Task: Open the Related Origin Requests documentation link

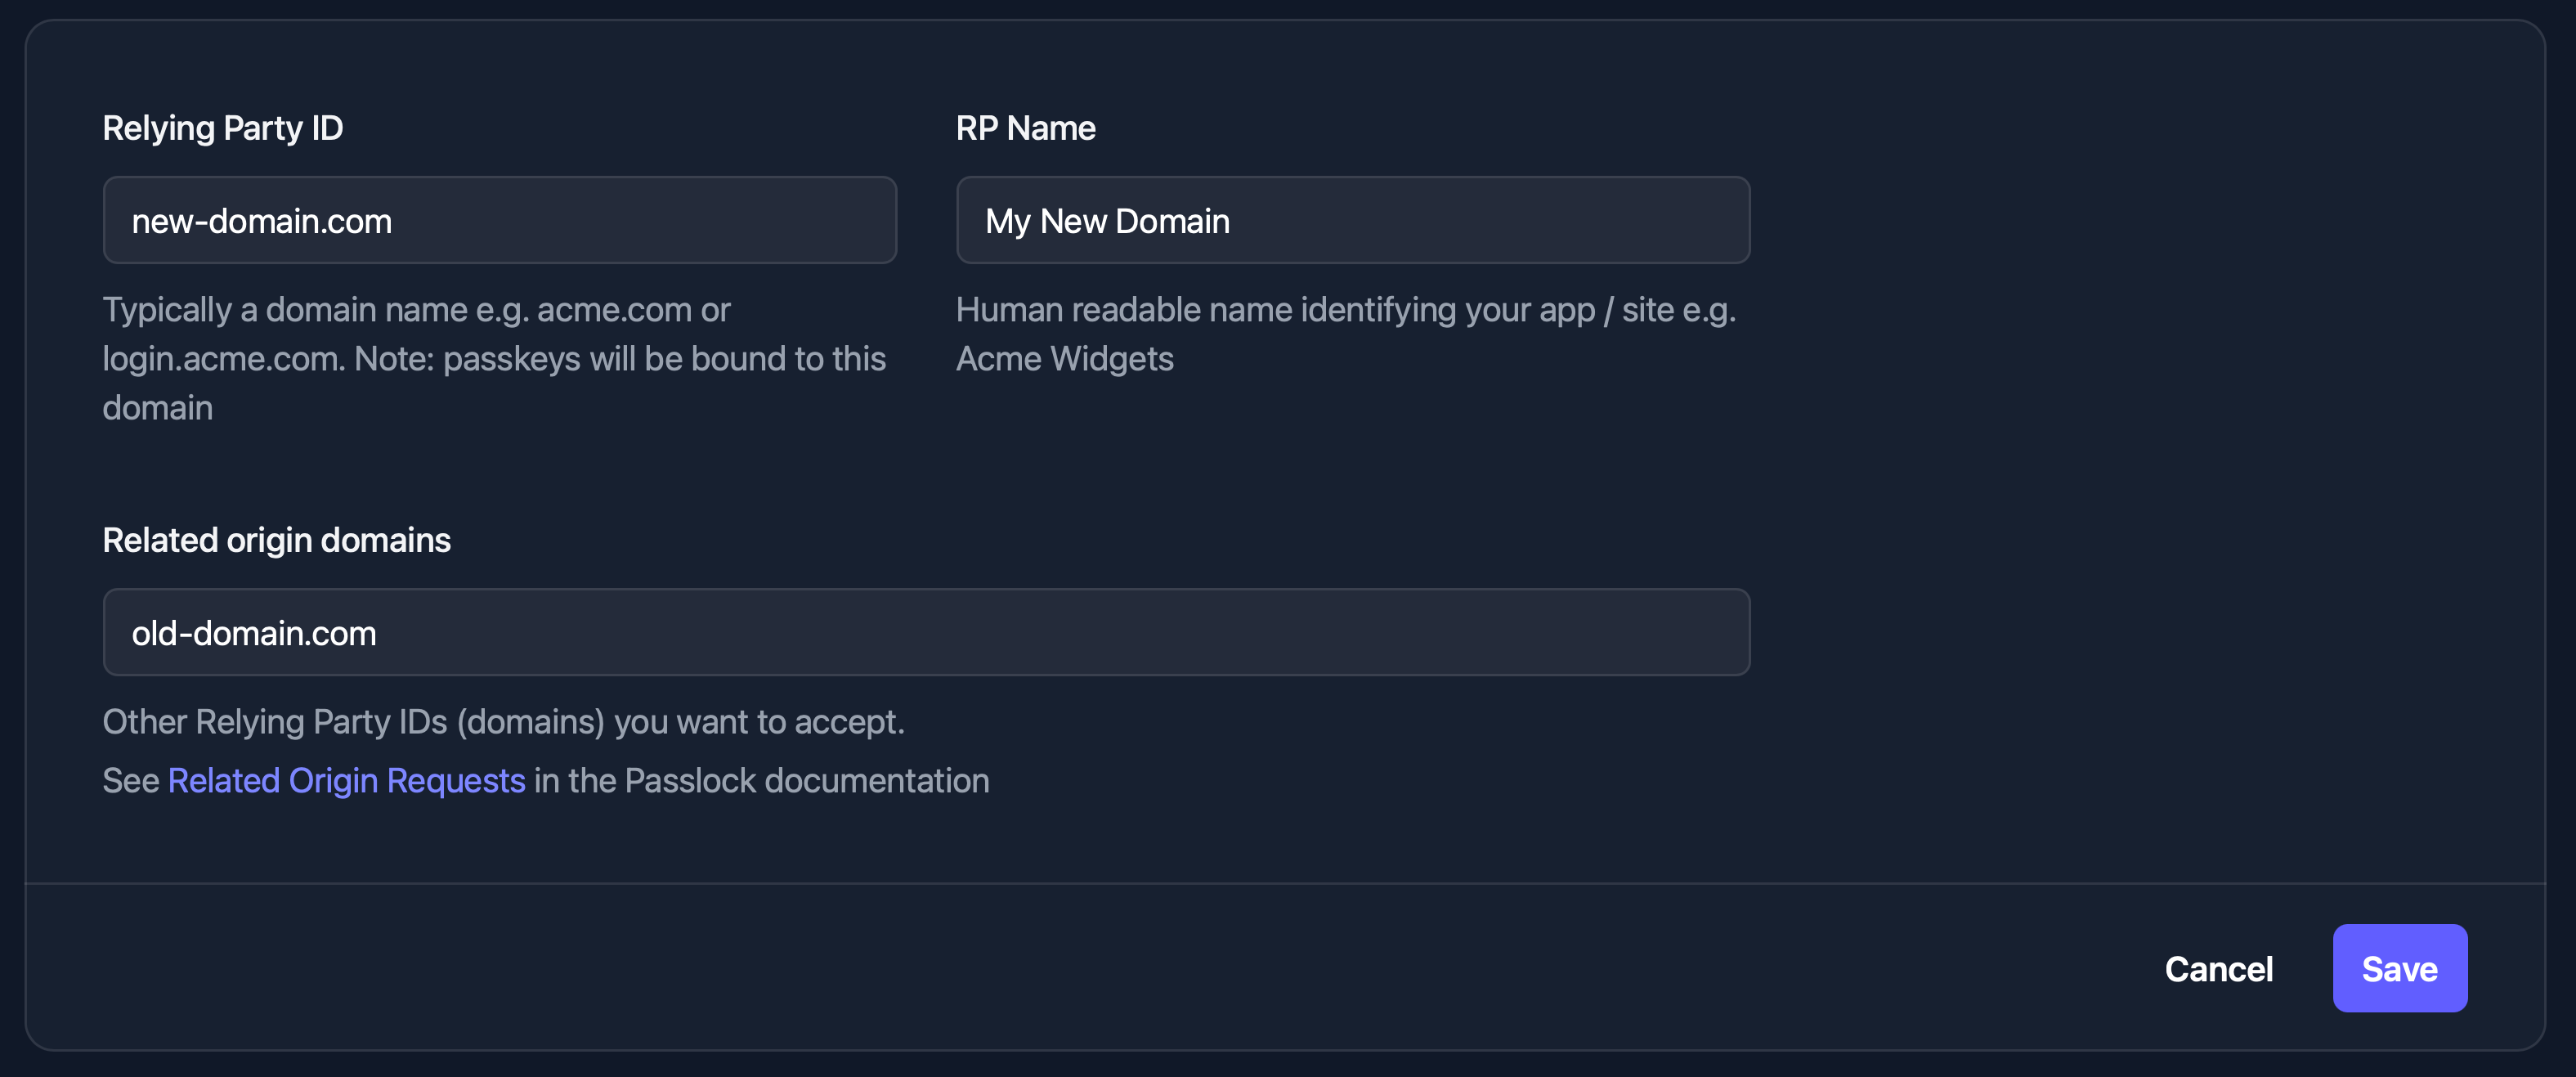Action: pos(346,780)
